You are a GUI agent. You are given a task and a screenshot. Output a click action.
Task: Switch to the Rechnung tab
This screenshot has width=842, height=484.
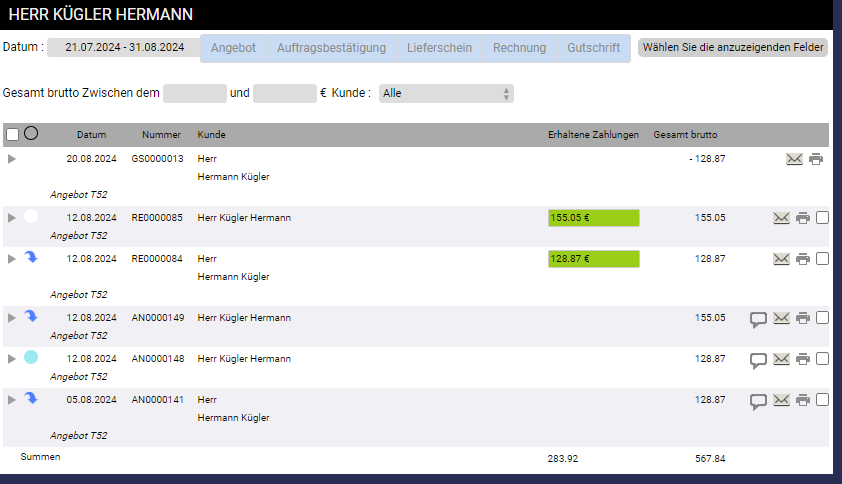[520, 48]
